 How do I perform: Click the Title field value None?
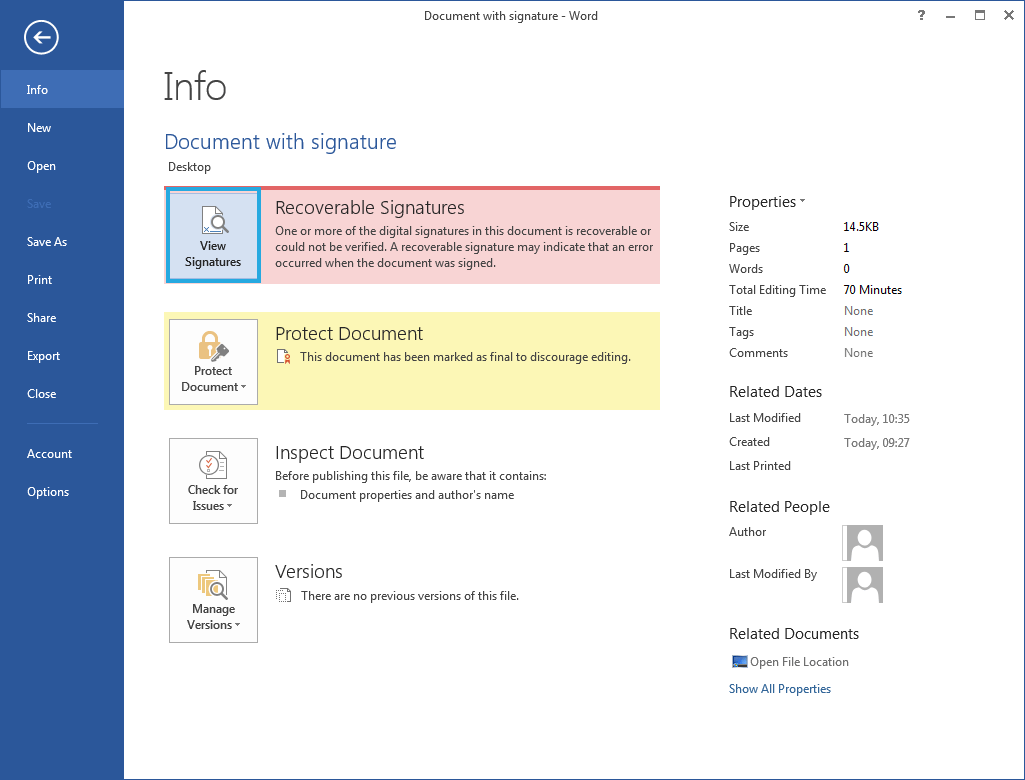coord(858,311)
